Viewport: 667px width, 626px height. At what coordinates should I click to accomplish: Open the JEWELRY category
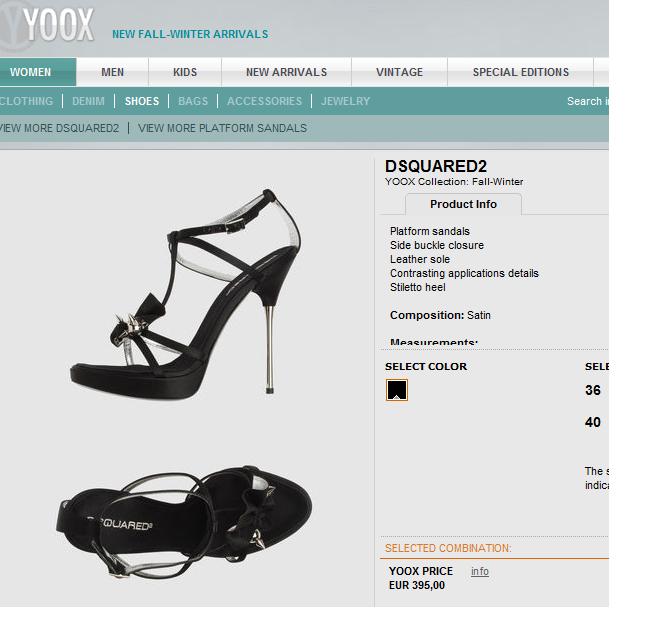(345, 101)
